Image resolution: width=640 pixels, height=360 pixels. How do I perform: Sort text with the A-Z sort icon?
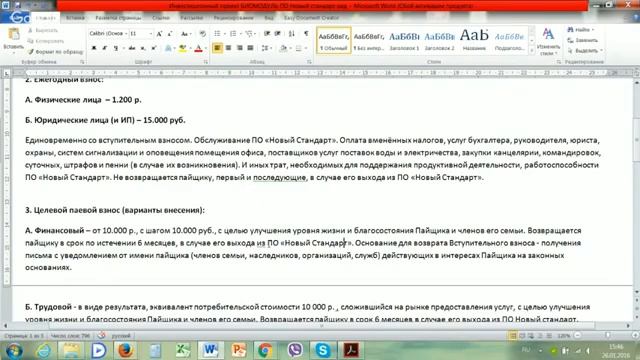[x=291, y=33]
